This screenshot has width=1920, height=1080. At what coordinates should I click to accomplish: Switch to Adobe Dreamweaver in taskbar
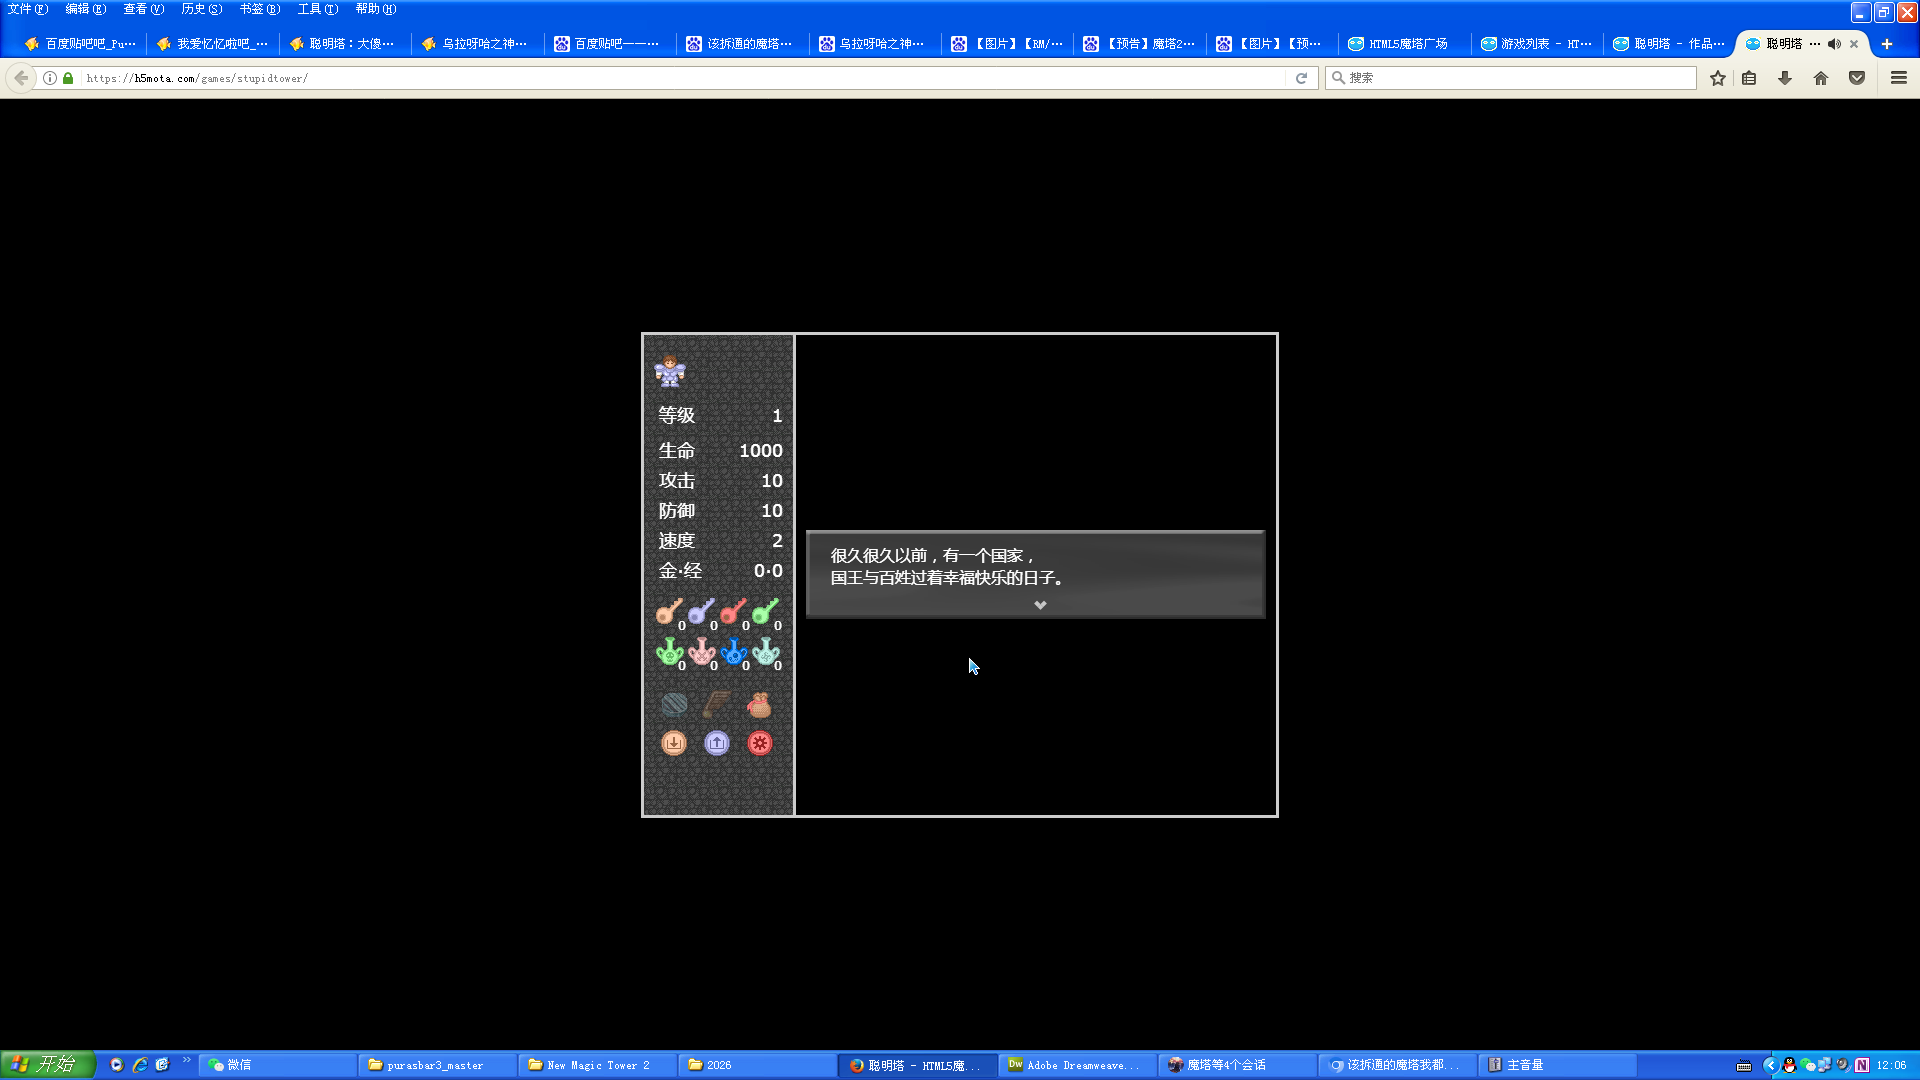[x=1078, y=1065]
